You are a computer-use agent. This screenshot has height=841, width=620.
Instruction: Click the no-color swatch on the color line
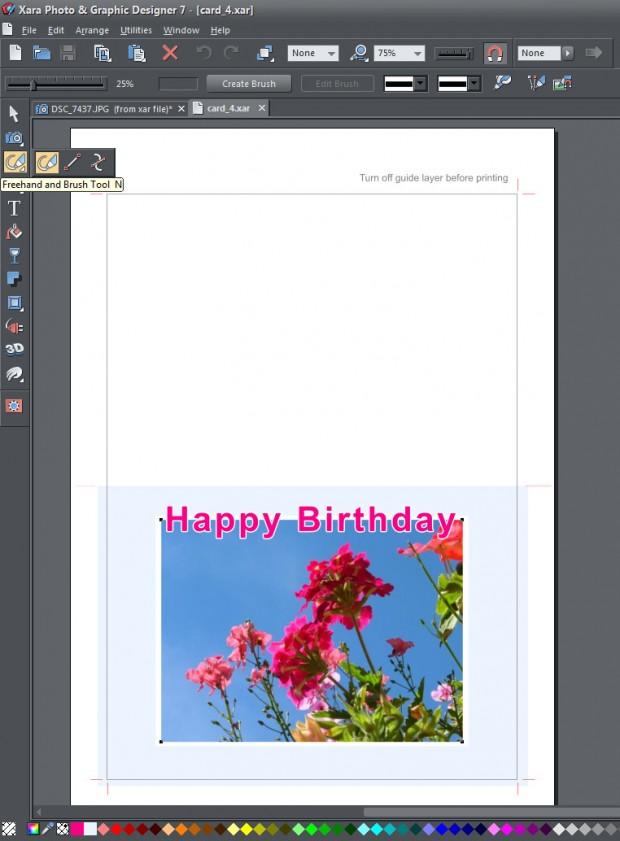(9, 829)
